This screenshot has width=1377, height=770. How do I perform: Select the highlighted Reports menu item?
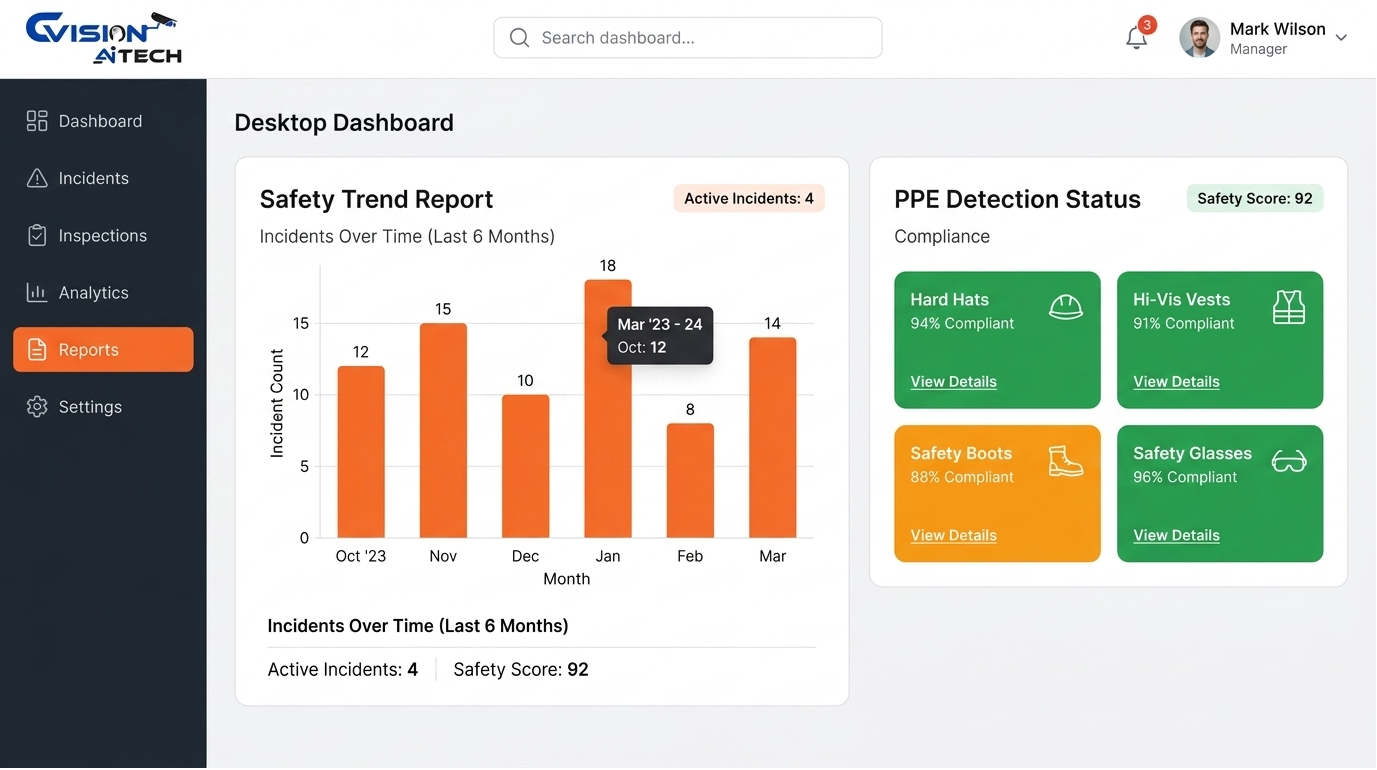pyautogui.click(x=103, y=350)
